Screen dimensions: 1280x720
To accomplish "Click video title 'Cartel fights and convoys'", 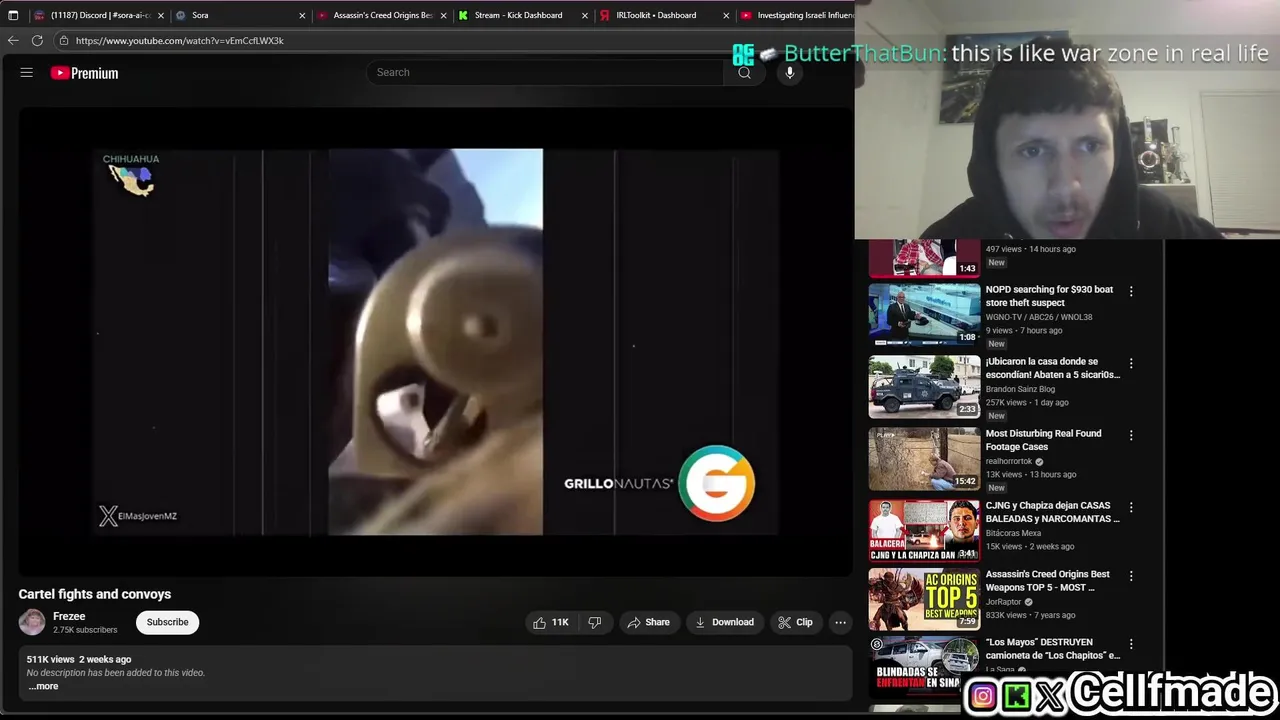I will pos(95,594).
